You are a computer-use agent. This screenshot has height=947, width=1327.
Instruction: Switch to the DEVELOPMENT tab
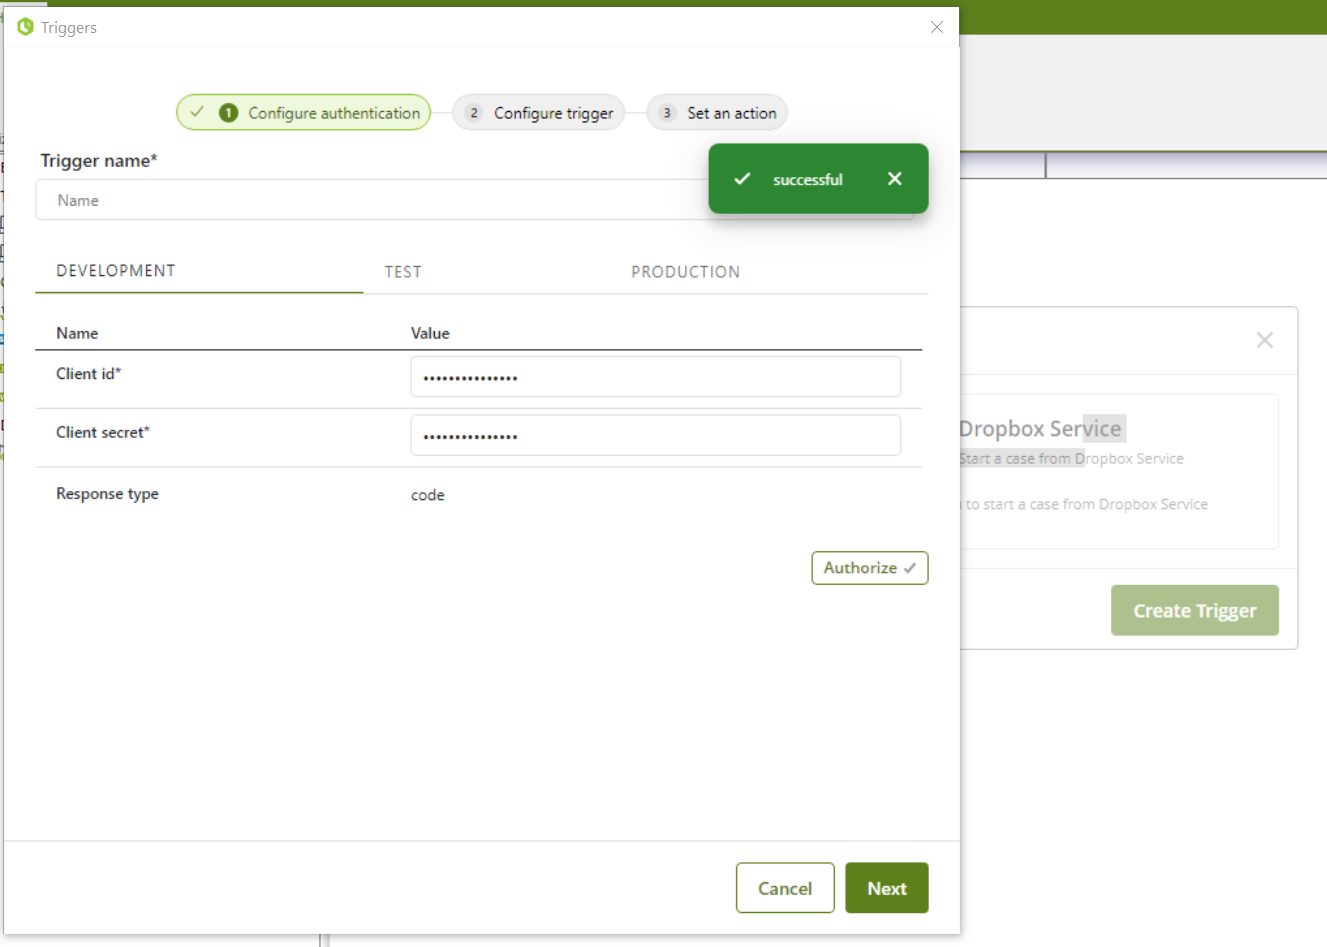[116, 271]
